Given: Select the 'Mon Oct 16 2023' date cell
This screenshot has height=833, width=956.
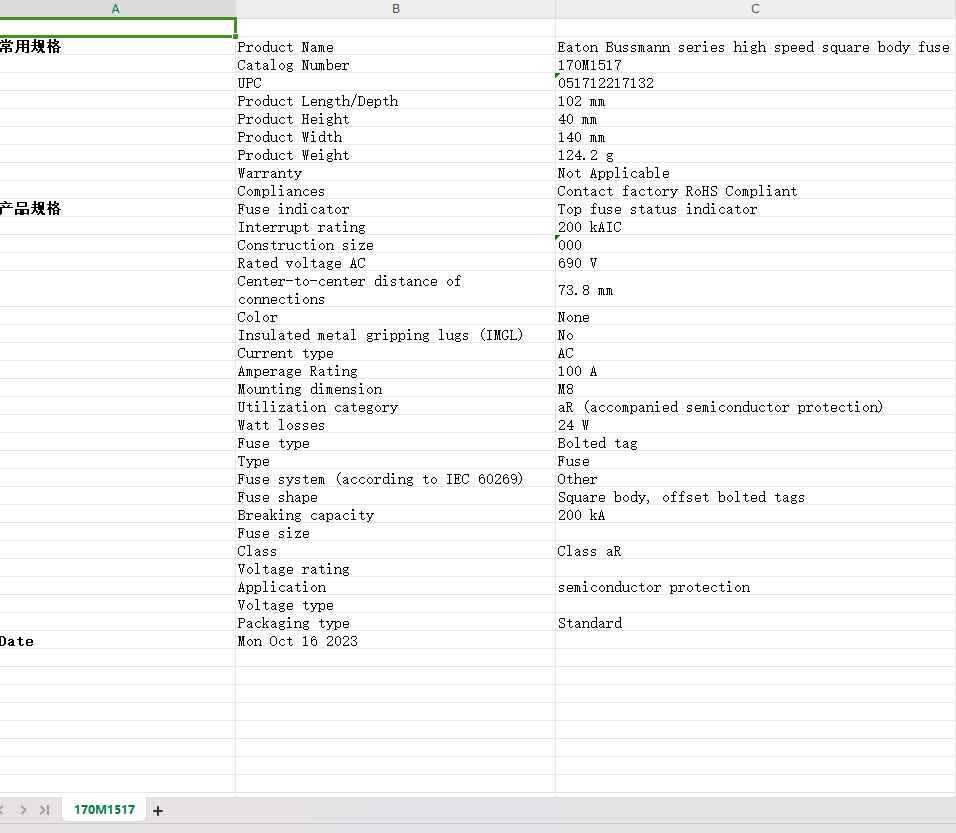Looking at the screenshot, I should (x=396, y=641).
